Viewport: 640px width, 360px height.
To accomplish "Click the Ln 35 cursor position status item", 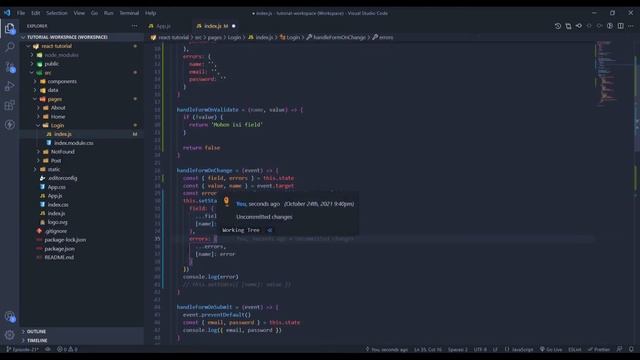I will pos(428,349).
